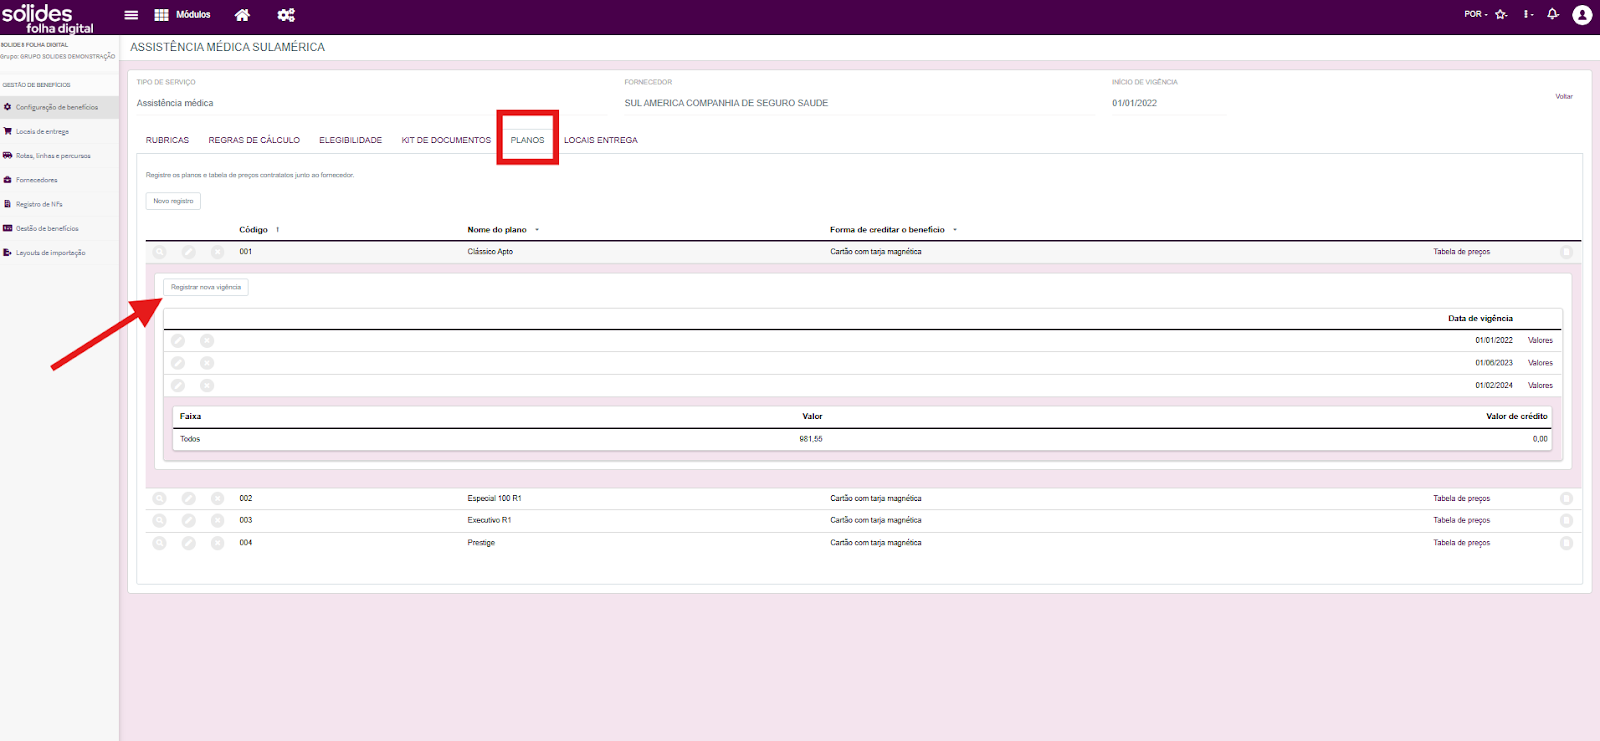The width and height of the screenshot is (1600, 741).
Task: Open Valores for vigência 01/06/2023
Action: coord(1540,363)
